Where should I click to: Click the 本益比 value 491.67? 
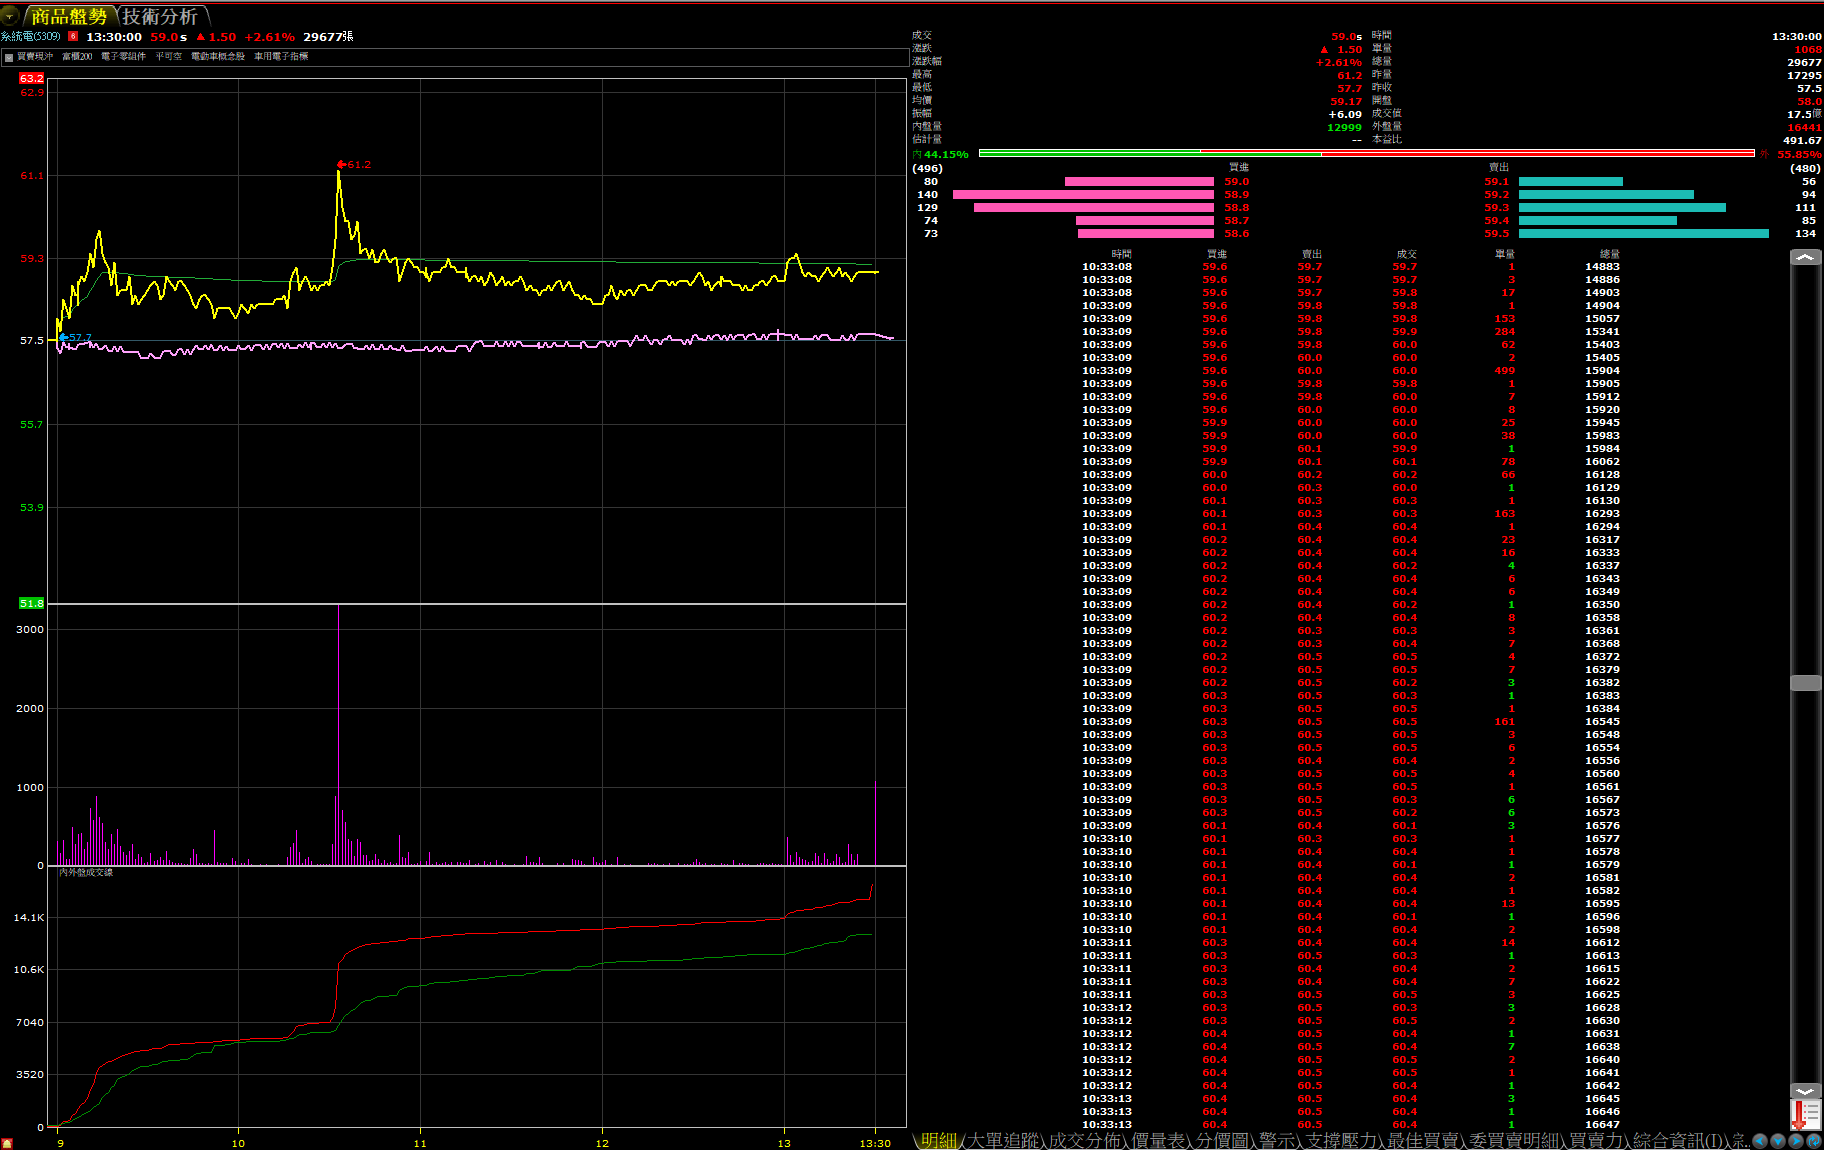(1802, 140)
